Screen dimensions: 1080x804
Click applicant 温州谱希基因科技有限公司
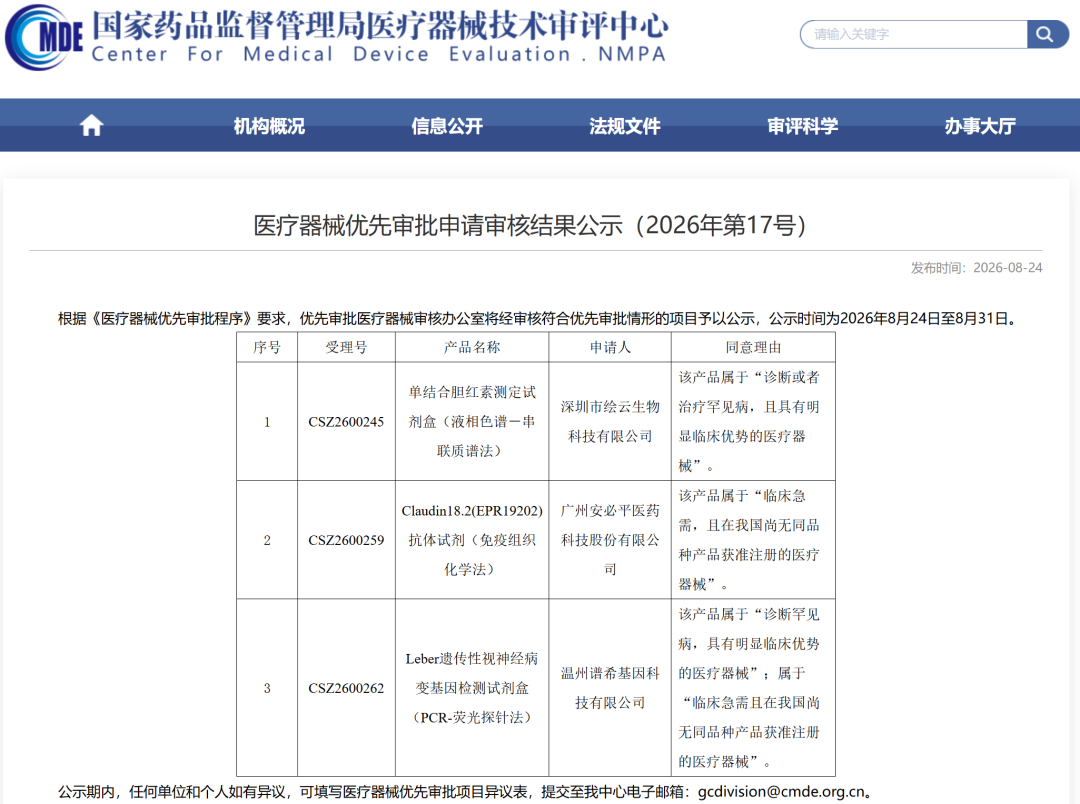pyautogui.click(x=610, y=688)
